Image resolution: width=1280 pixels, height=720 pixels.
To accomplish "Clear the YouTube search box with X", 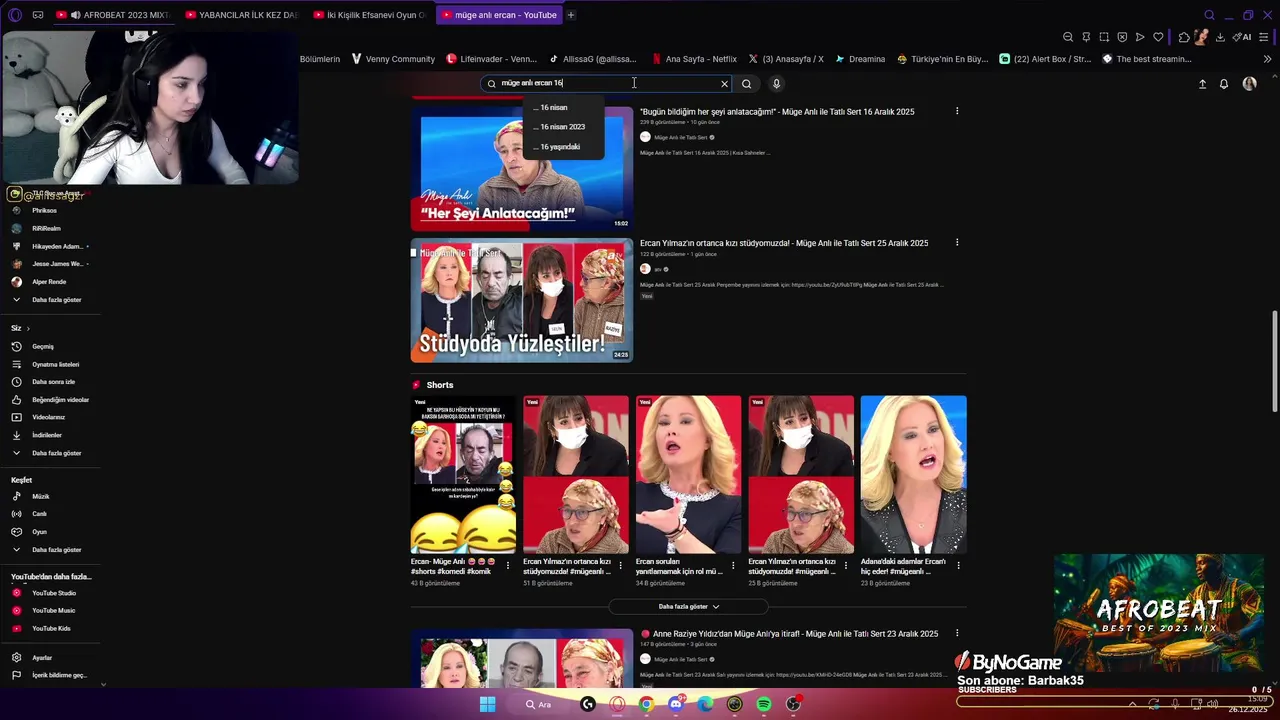I will [x=724, y=84].
